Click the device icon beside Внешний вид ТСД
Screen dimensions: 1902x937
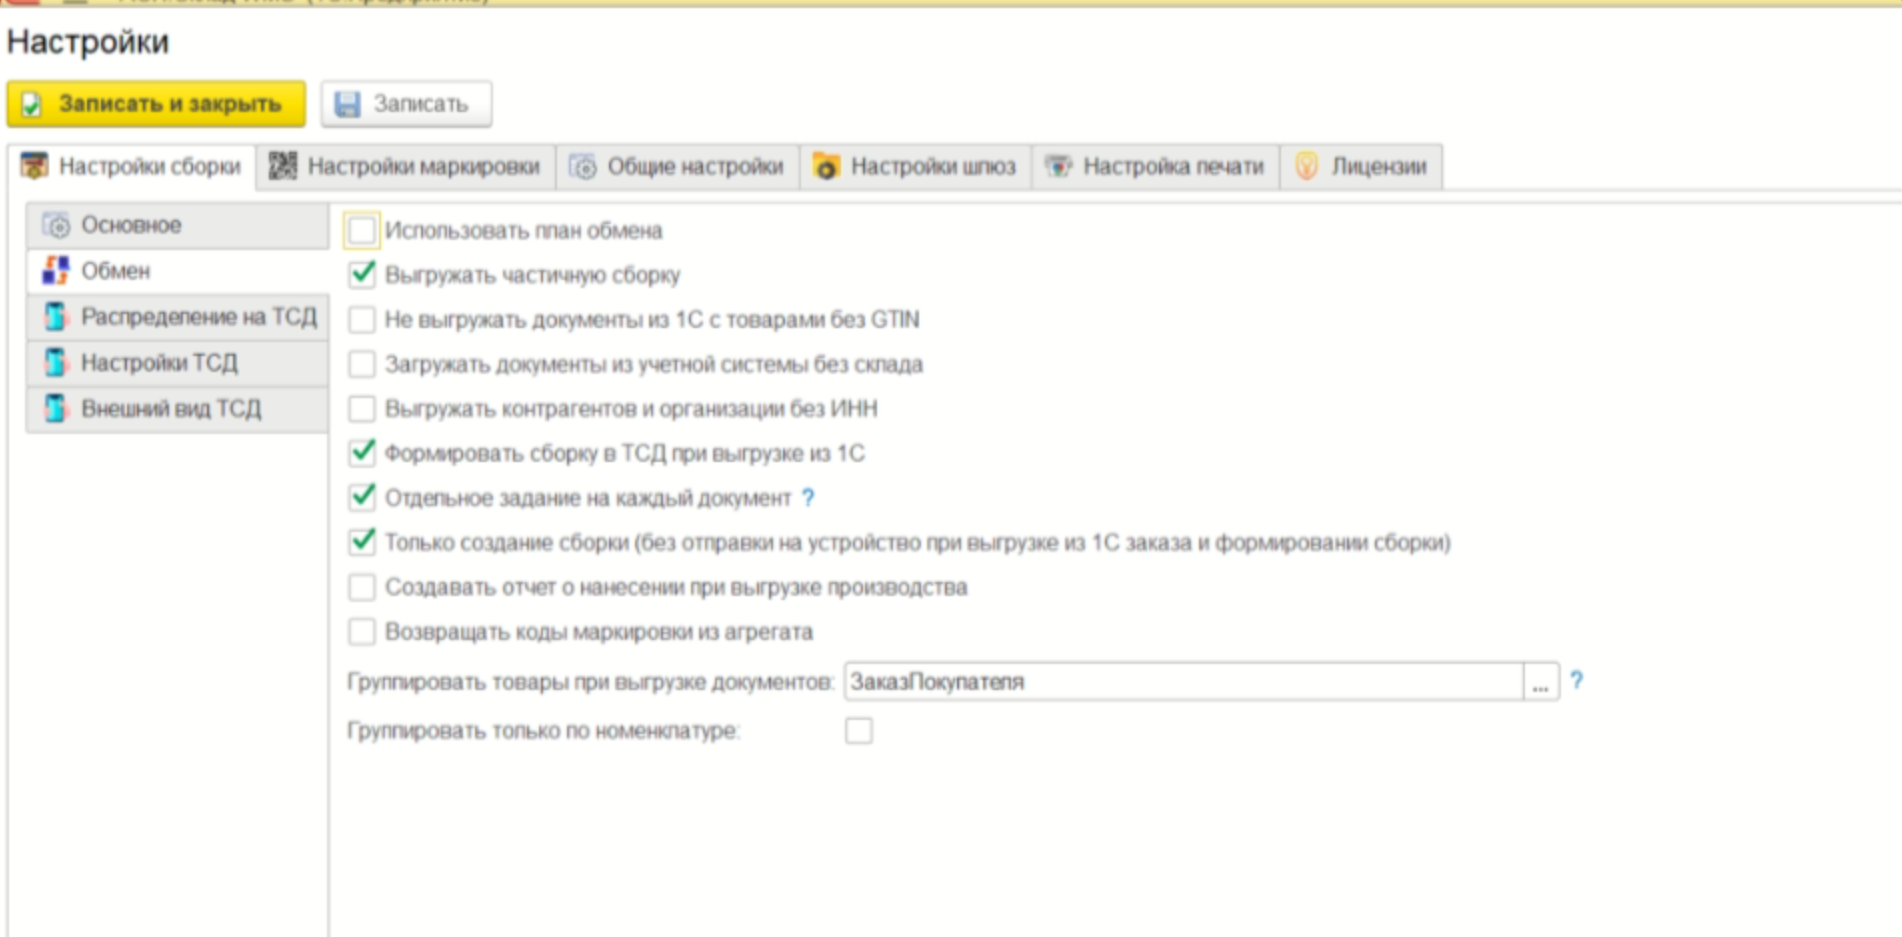tap(56, 409)
